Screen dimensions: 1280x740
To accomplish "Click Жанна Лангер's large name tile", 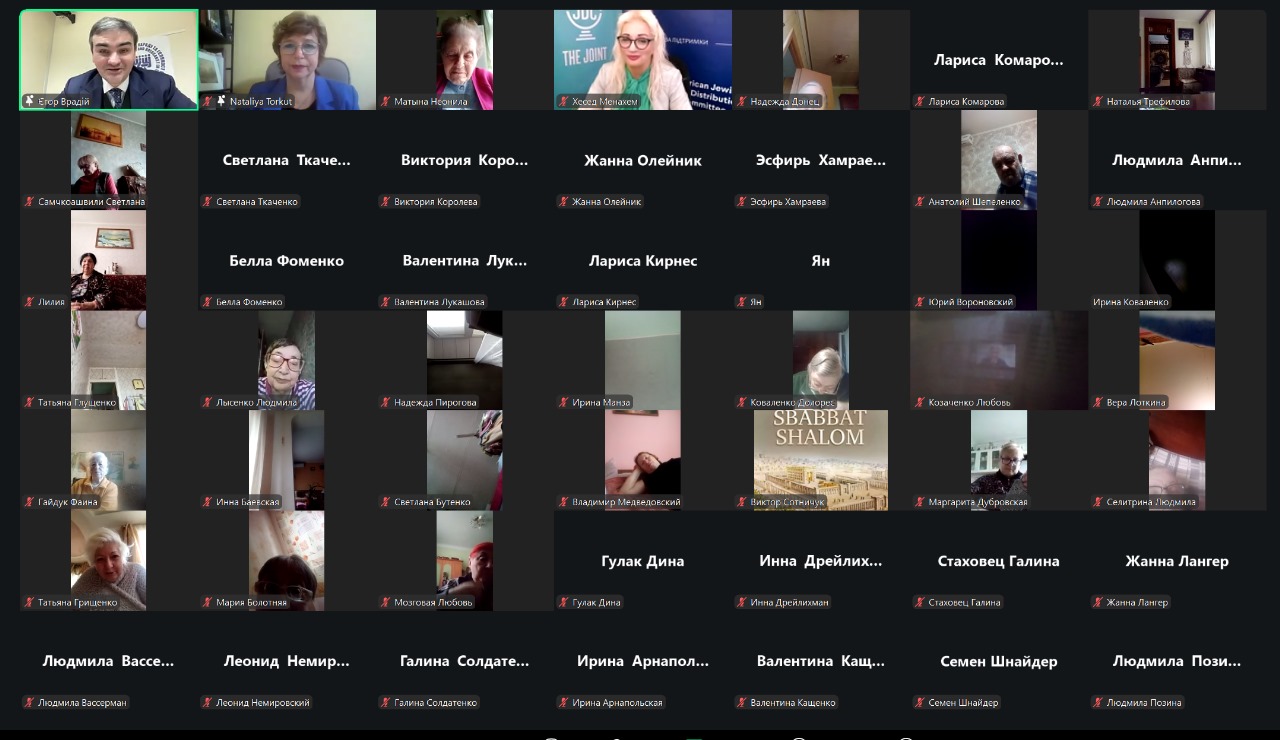I will pyautogui.click(x=1177, y=561).
